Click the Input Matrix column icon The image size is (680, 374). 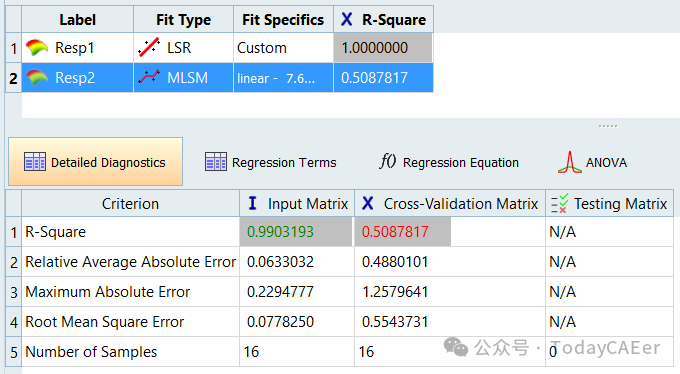252,203
